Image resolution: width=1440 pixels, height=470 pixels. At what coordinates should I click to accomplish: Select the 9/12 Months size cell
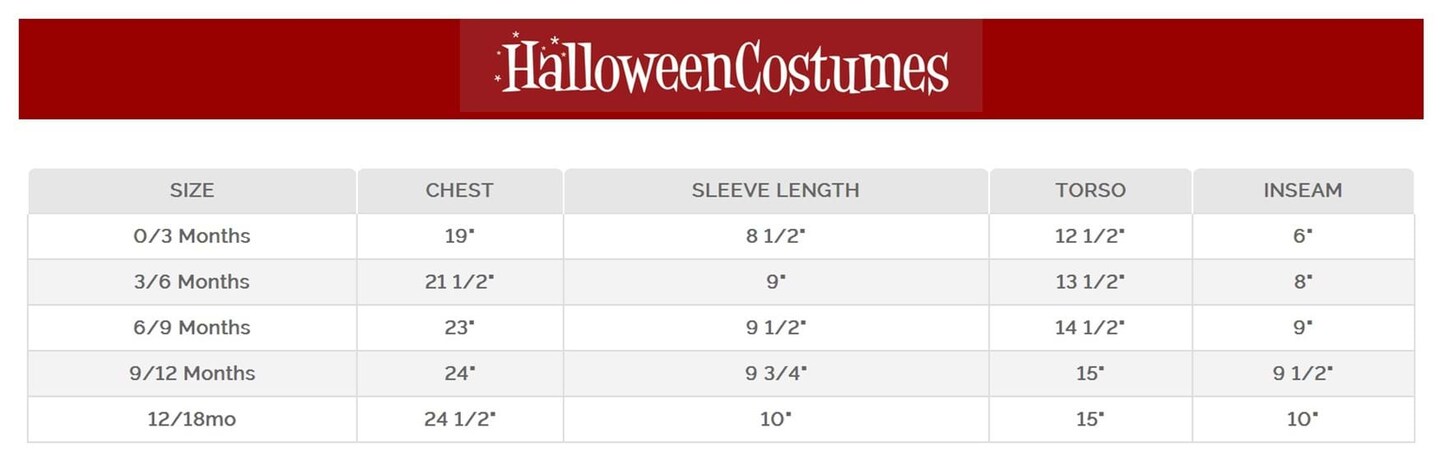192,374
